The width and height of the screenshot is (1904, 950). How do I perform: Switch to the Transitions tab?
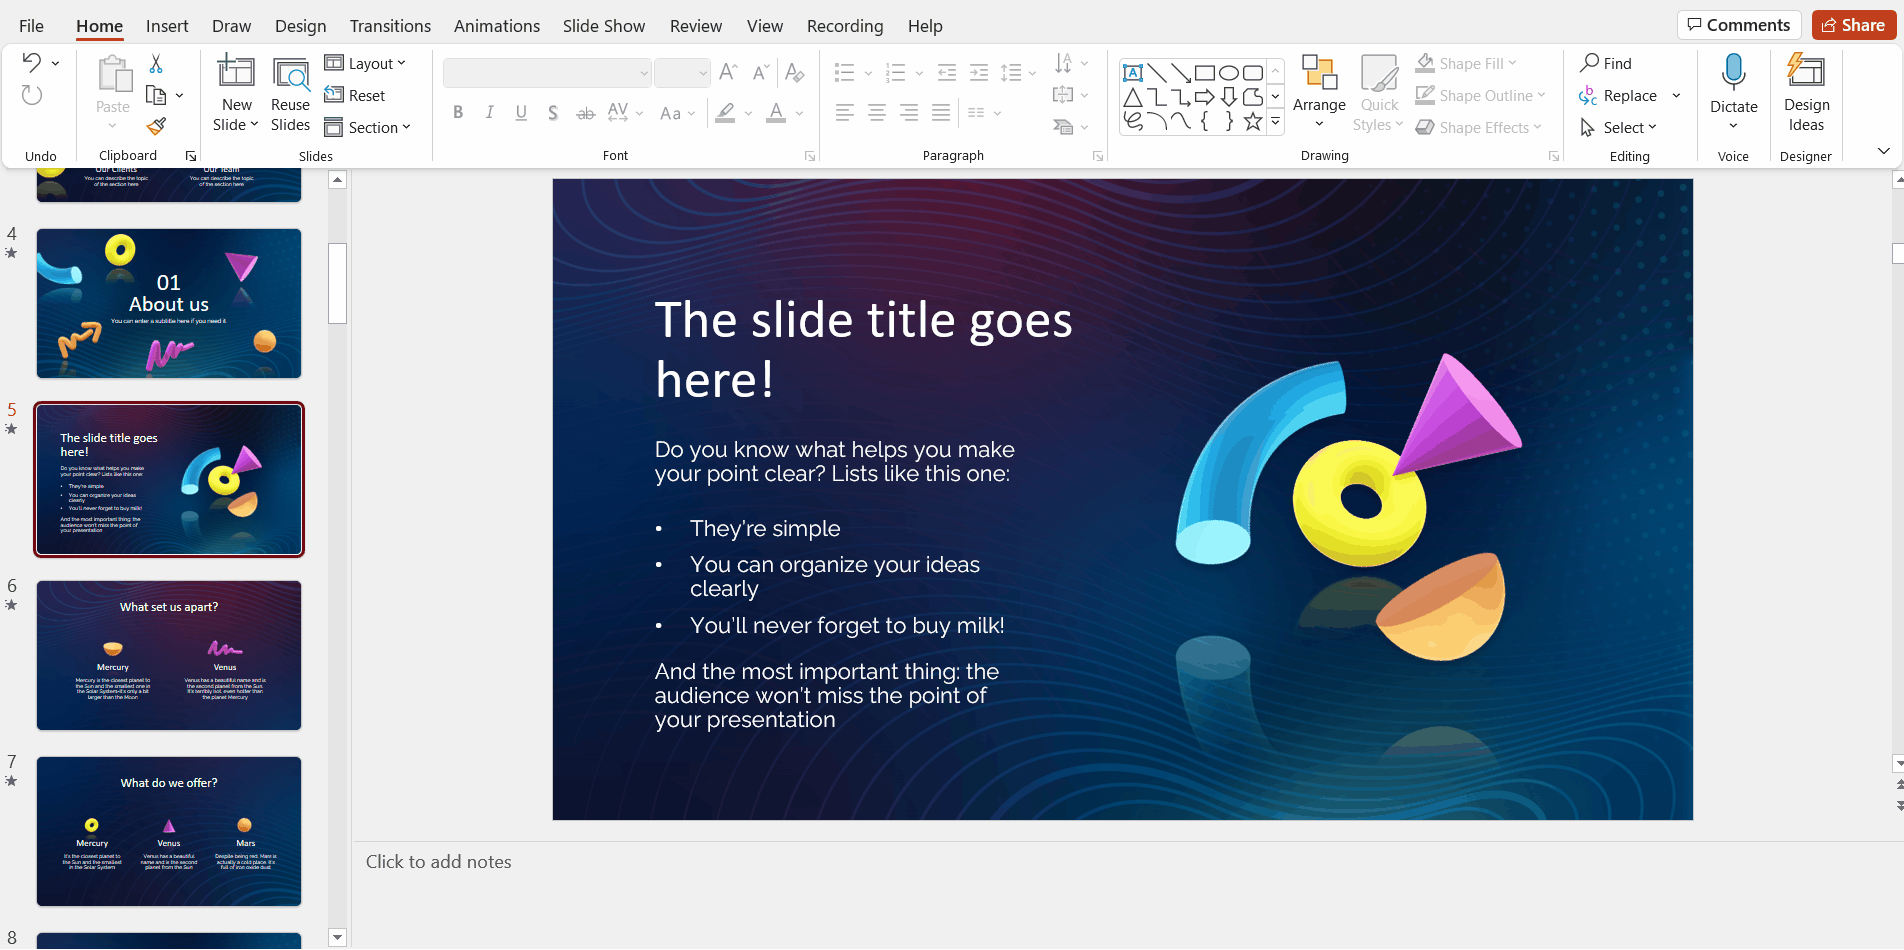390,26
